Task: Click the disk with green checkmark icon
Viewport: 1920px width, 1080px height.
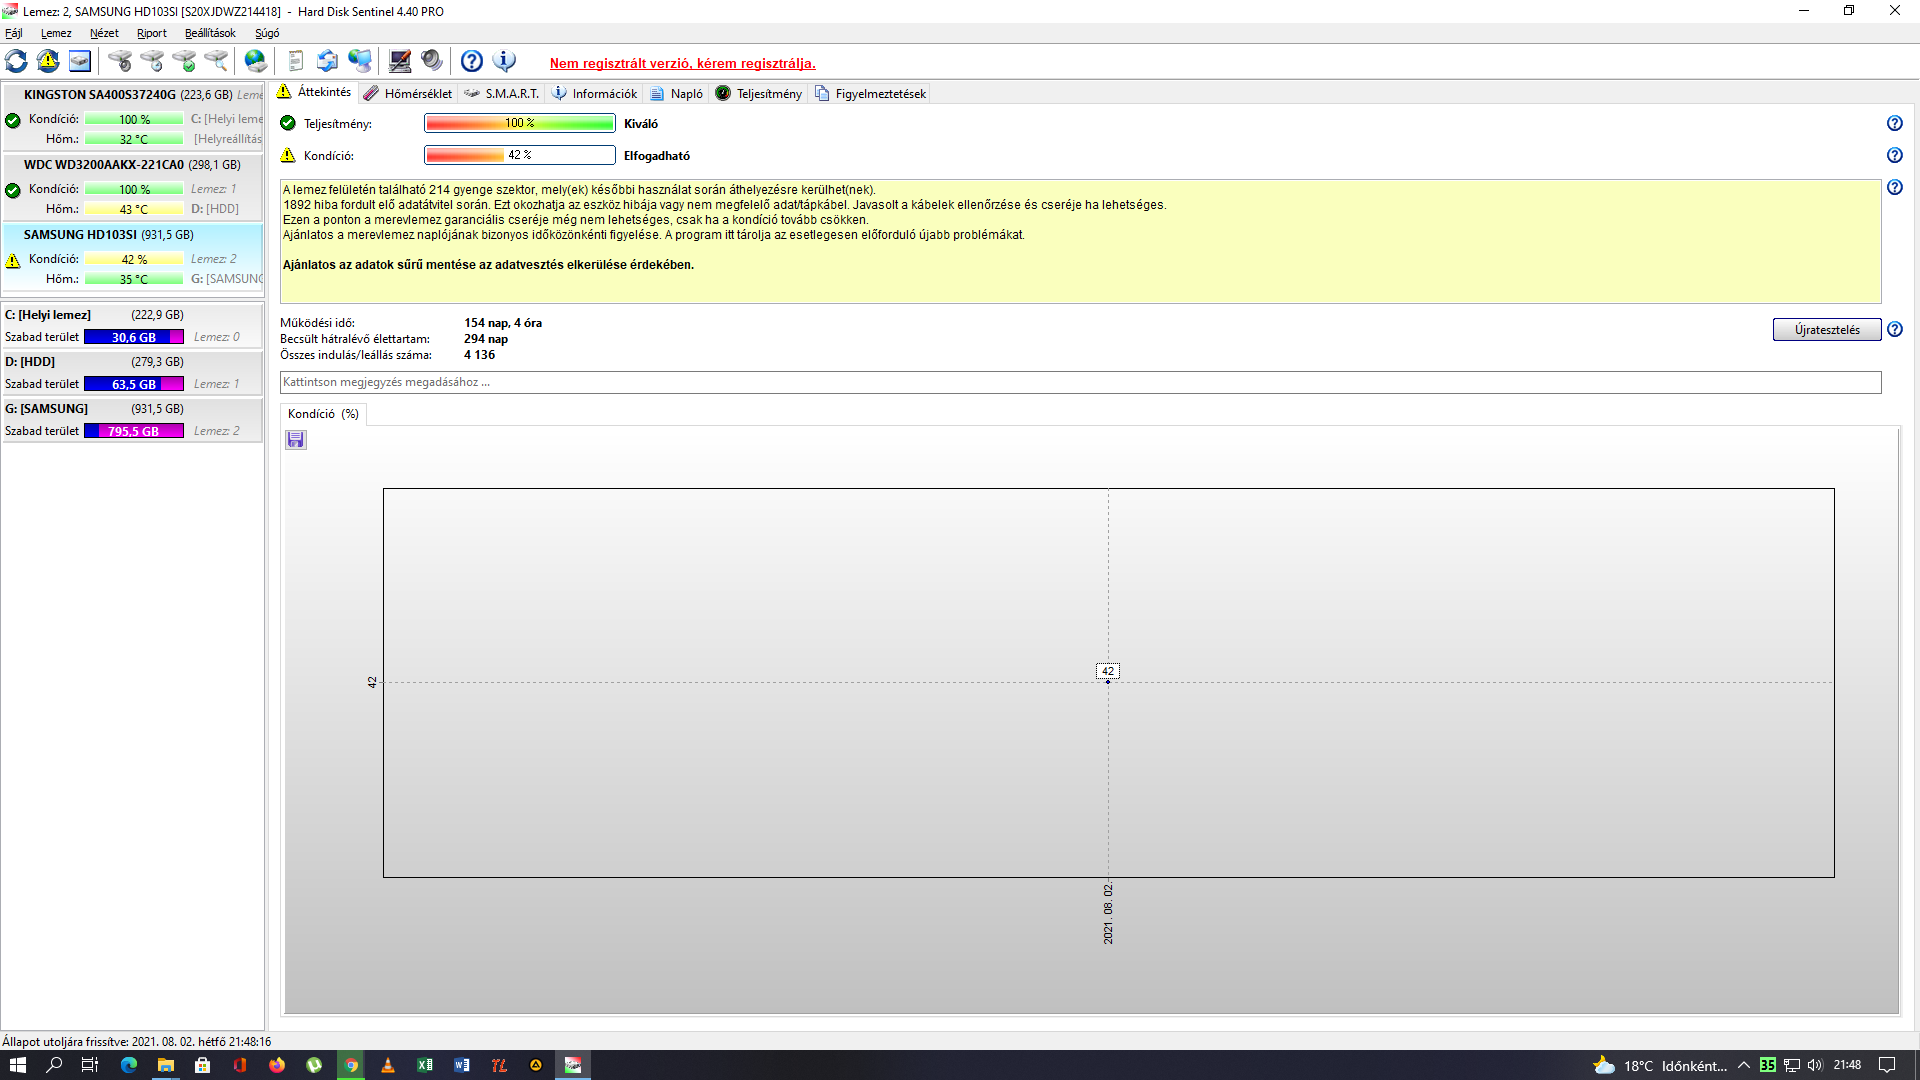Action: click(184, 62)
